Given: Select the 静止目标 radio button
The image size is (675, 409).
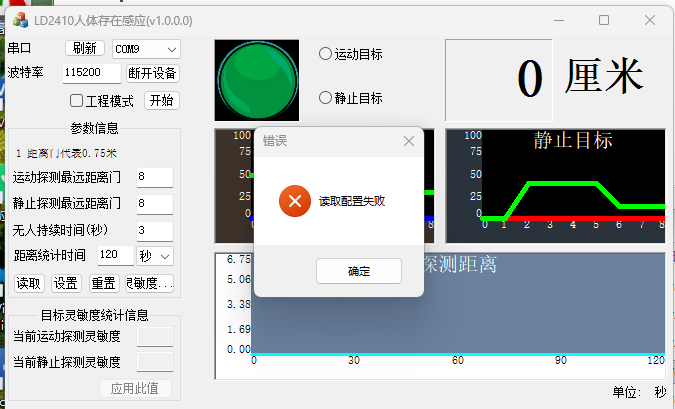Looking at the screenshot, I should pos(325,98).
